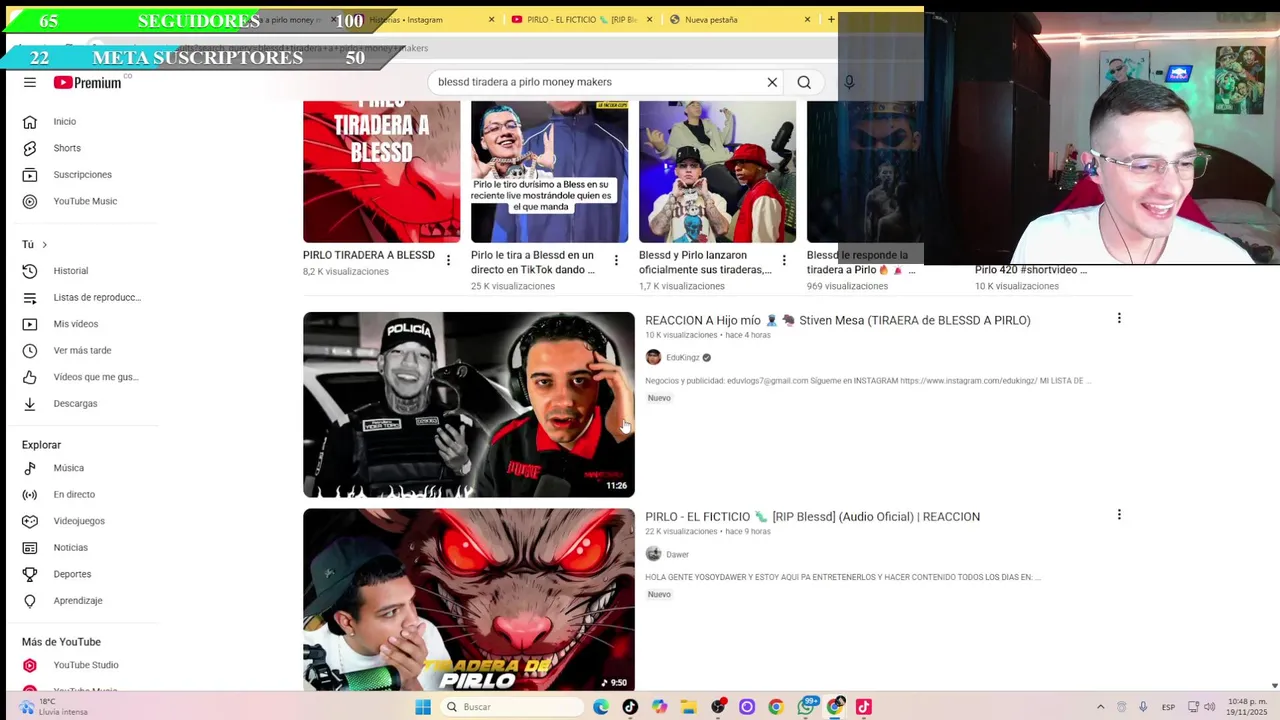Image resolution: width=1280 pixels, height=720 pixels.
Task: Open options menu for 'REACCION A Hijo mío' video
Action: (x=1119, y=318)
